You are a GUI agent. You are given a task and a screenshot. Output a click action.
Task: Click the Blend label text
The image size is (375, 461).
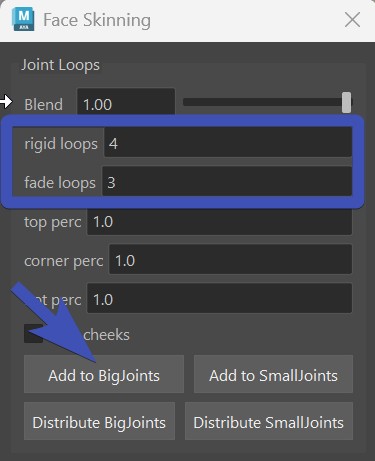pyautogui.click(x=43, y=104)
